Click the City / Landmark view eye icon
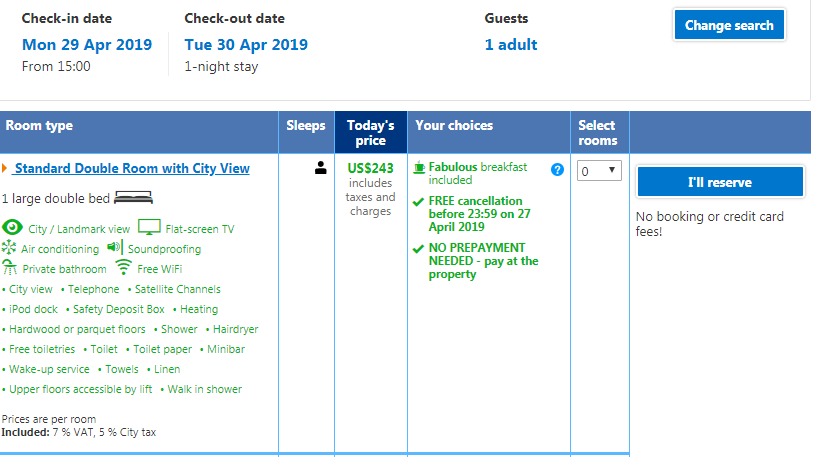This screenshot has width=826, height=457. (13, 228)
